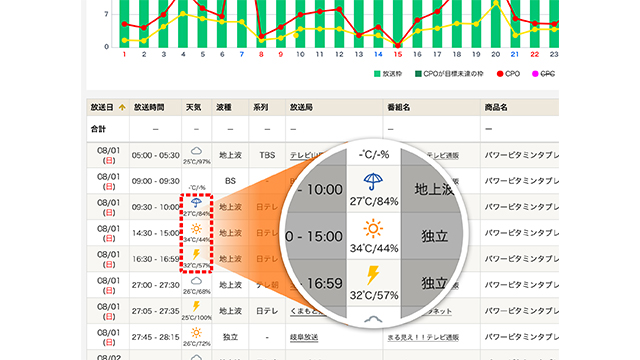Click the dark green CPOが目標未達の枠 legend swatch
This screenshot has width=640, height=360.
[x=418, y=74]
